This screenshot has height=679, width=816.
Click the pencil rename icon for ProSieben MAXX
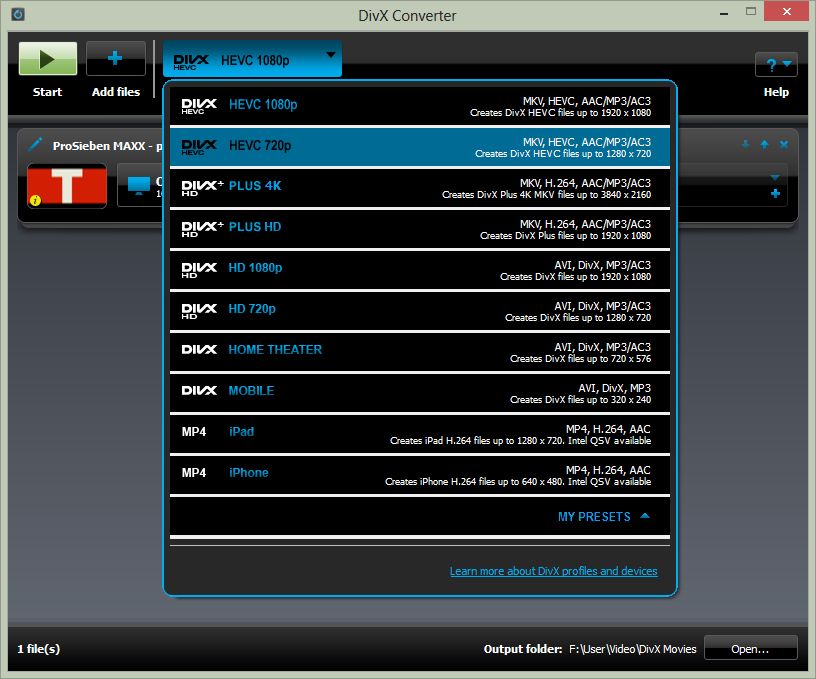(35, 144)
